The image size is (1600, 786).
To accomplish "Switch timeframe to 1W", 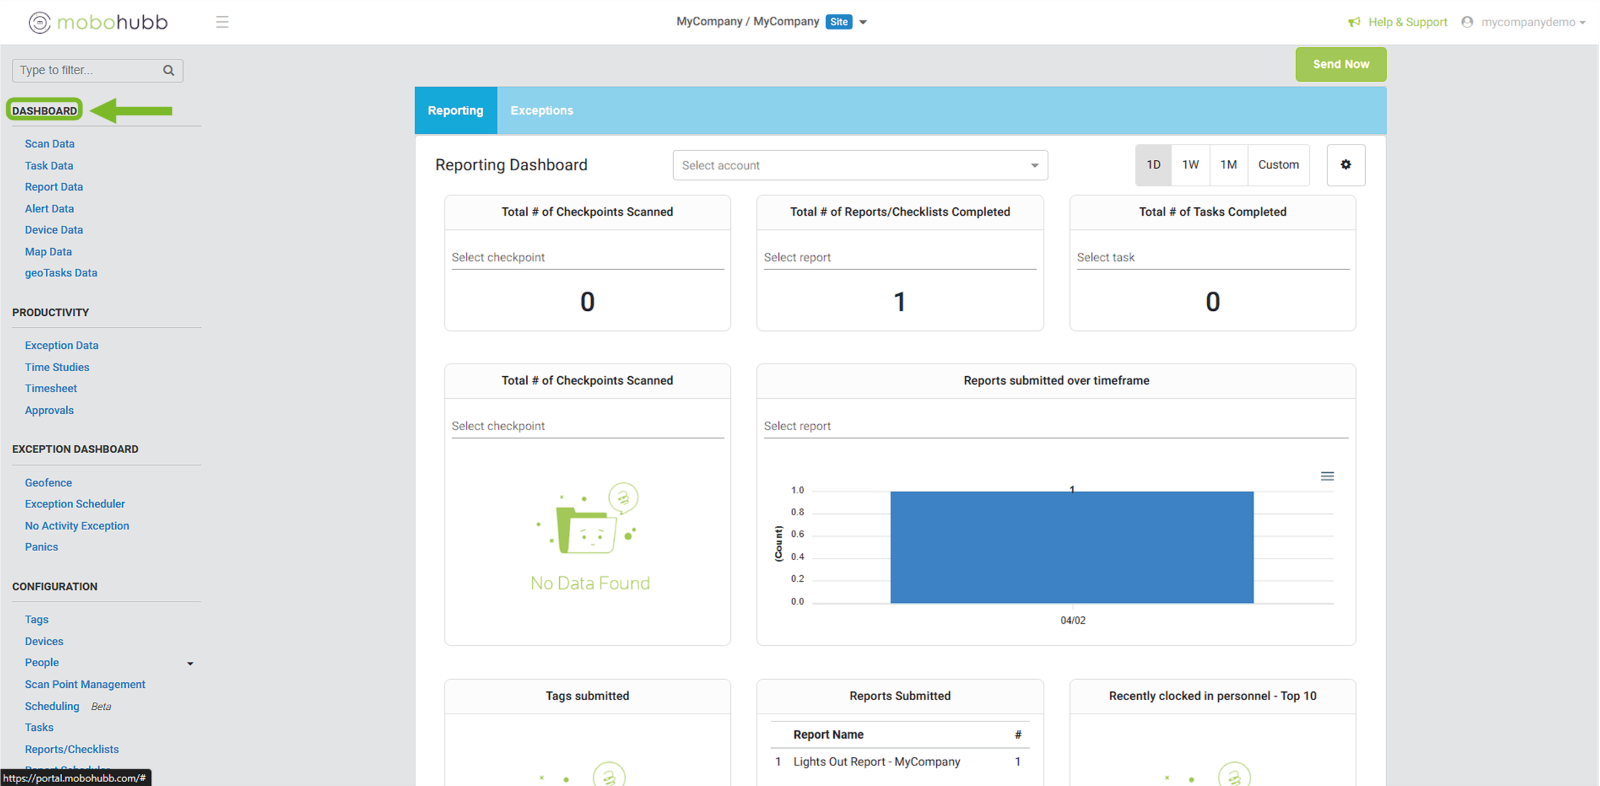I will tap(1190, 165).
